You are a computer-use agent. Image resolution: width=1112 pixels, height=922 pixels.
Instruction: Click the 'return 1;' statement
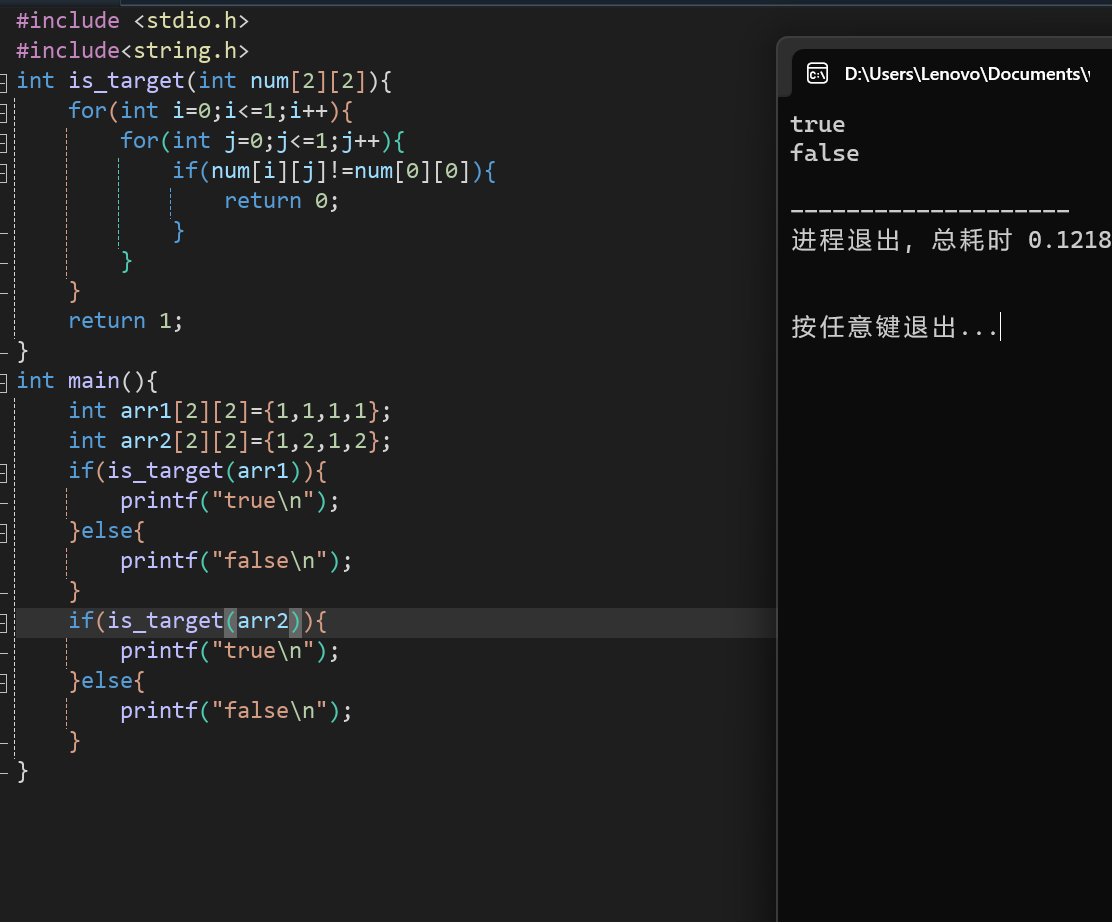126,321
